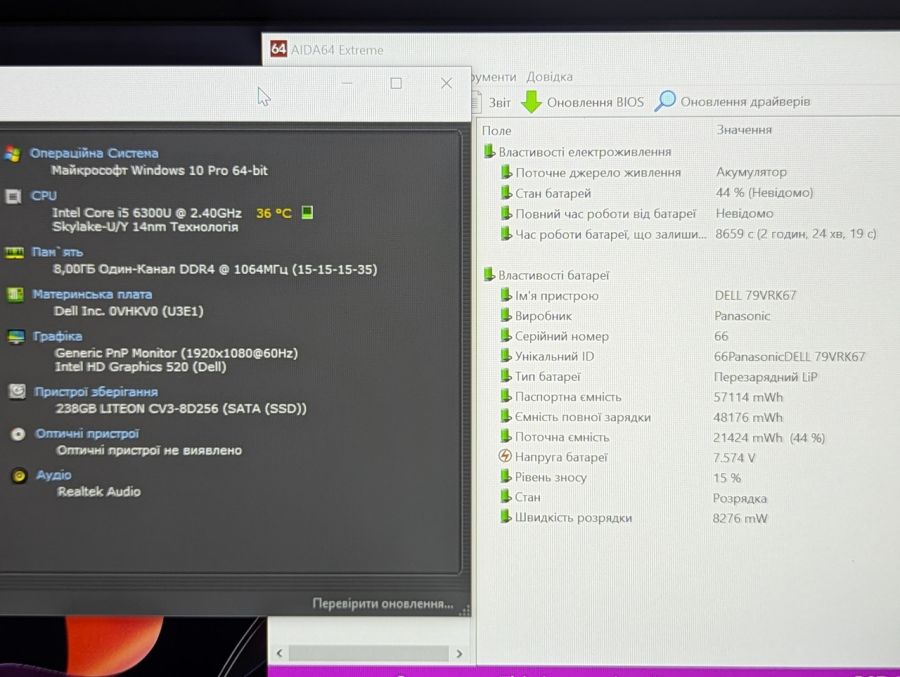Click the hard drive icon beside Пристрої зберігання
The width and height of the screenshot is (900, 677).
point(17,392)
